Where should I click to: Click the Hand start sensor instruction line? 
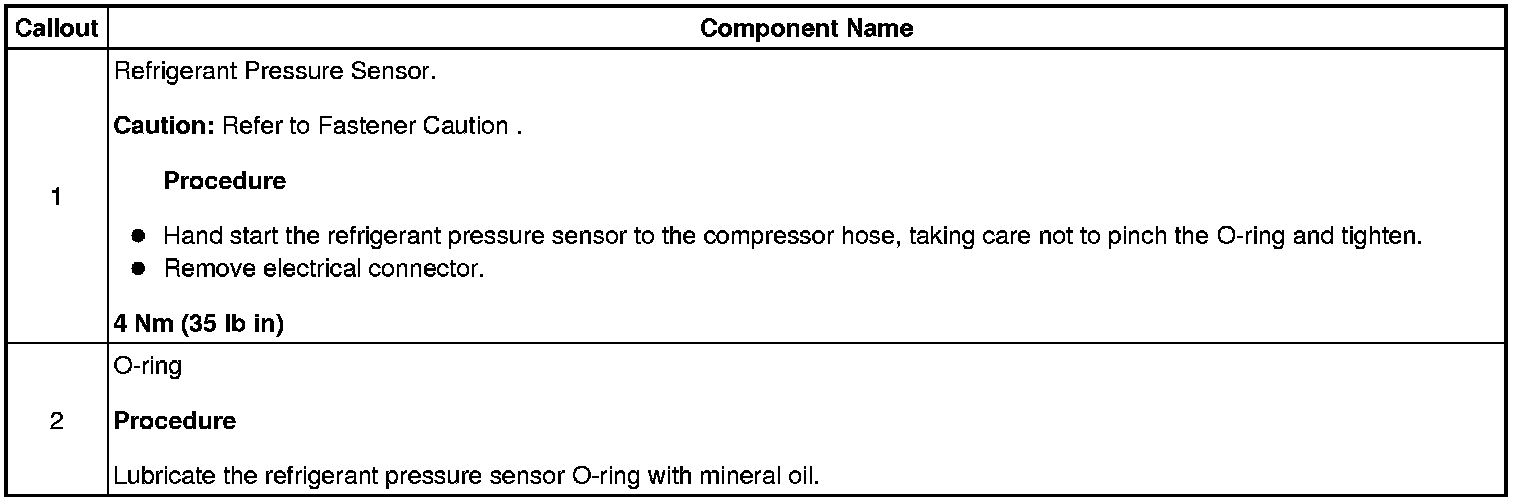click(x=791, y=238)
